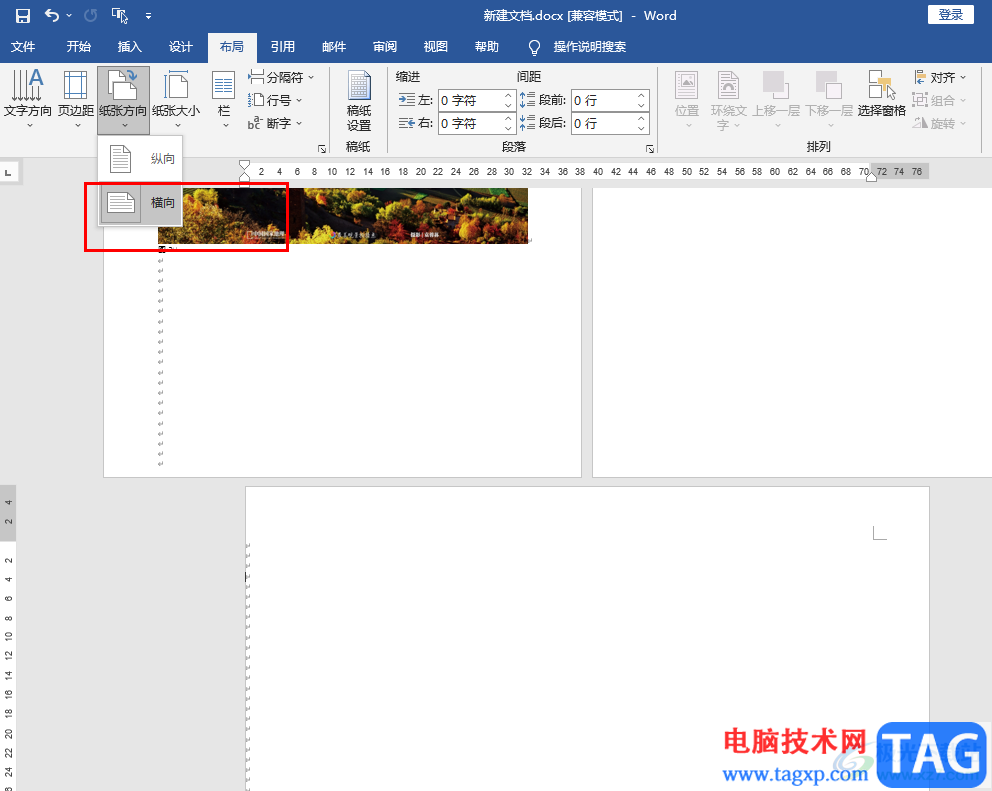
Task: Open 文字方向 text direction tool
Action: click(28, 99)
